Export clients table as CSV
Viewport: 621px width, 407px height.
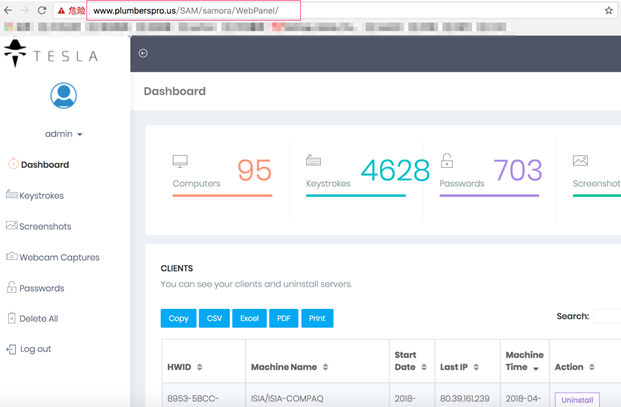coord(214,318)
